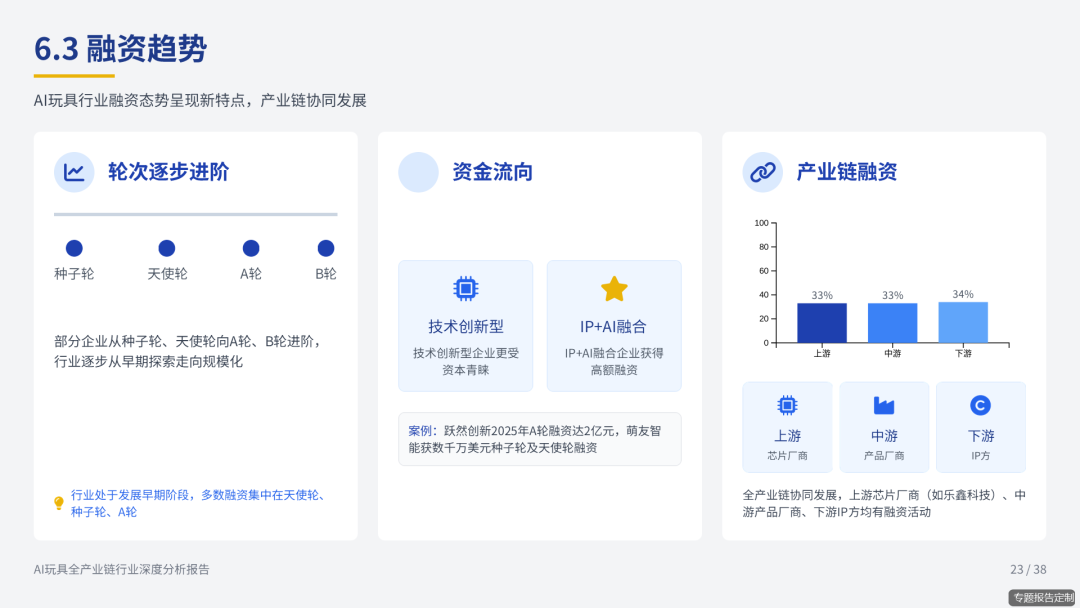
Task: Click the line chart icon beside 轮次逐步进阶
Action: click(x=75, y=172)
